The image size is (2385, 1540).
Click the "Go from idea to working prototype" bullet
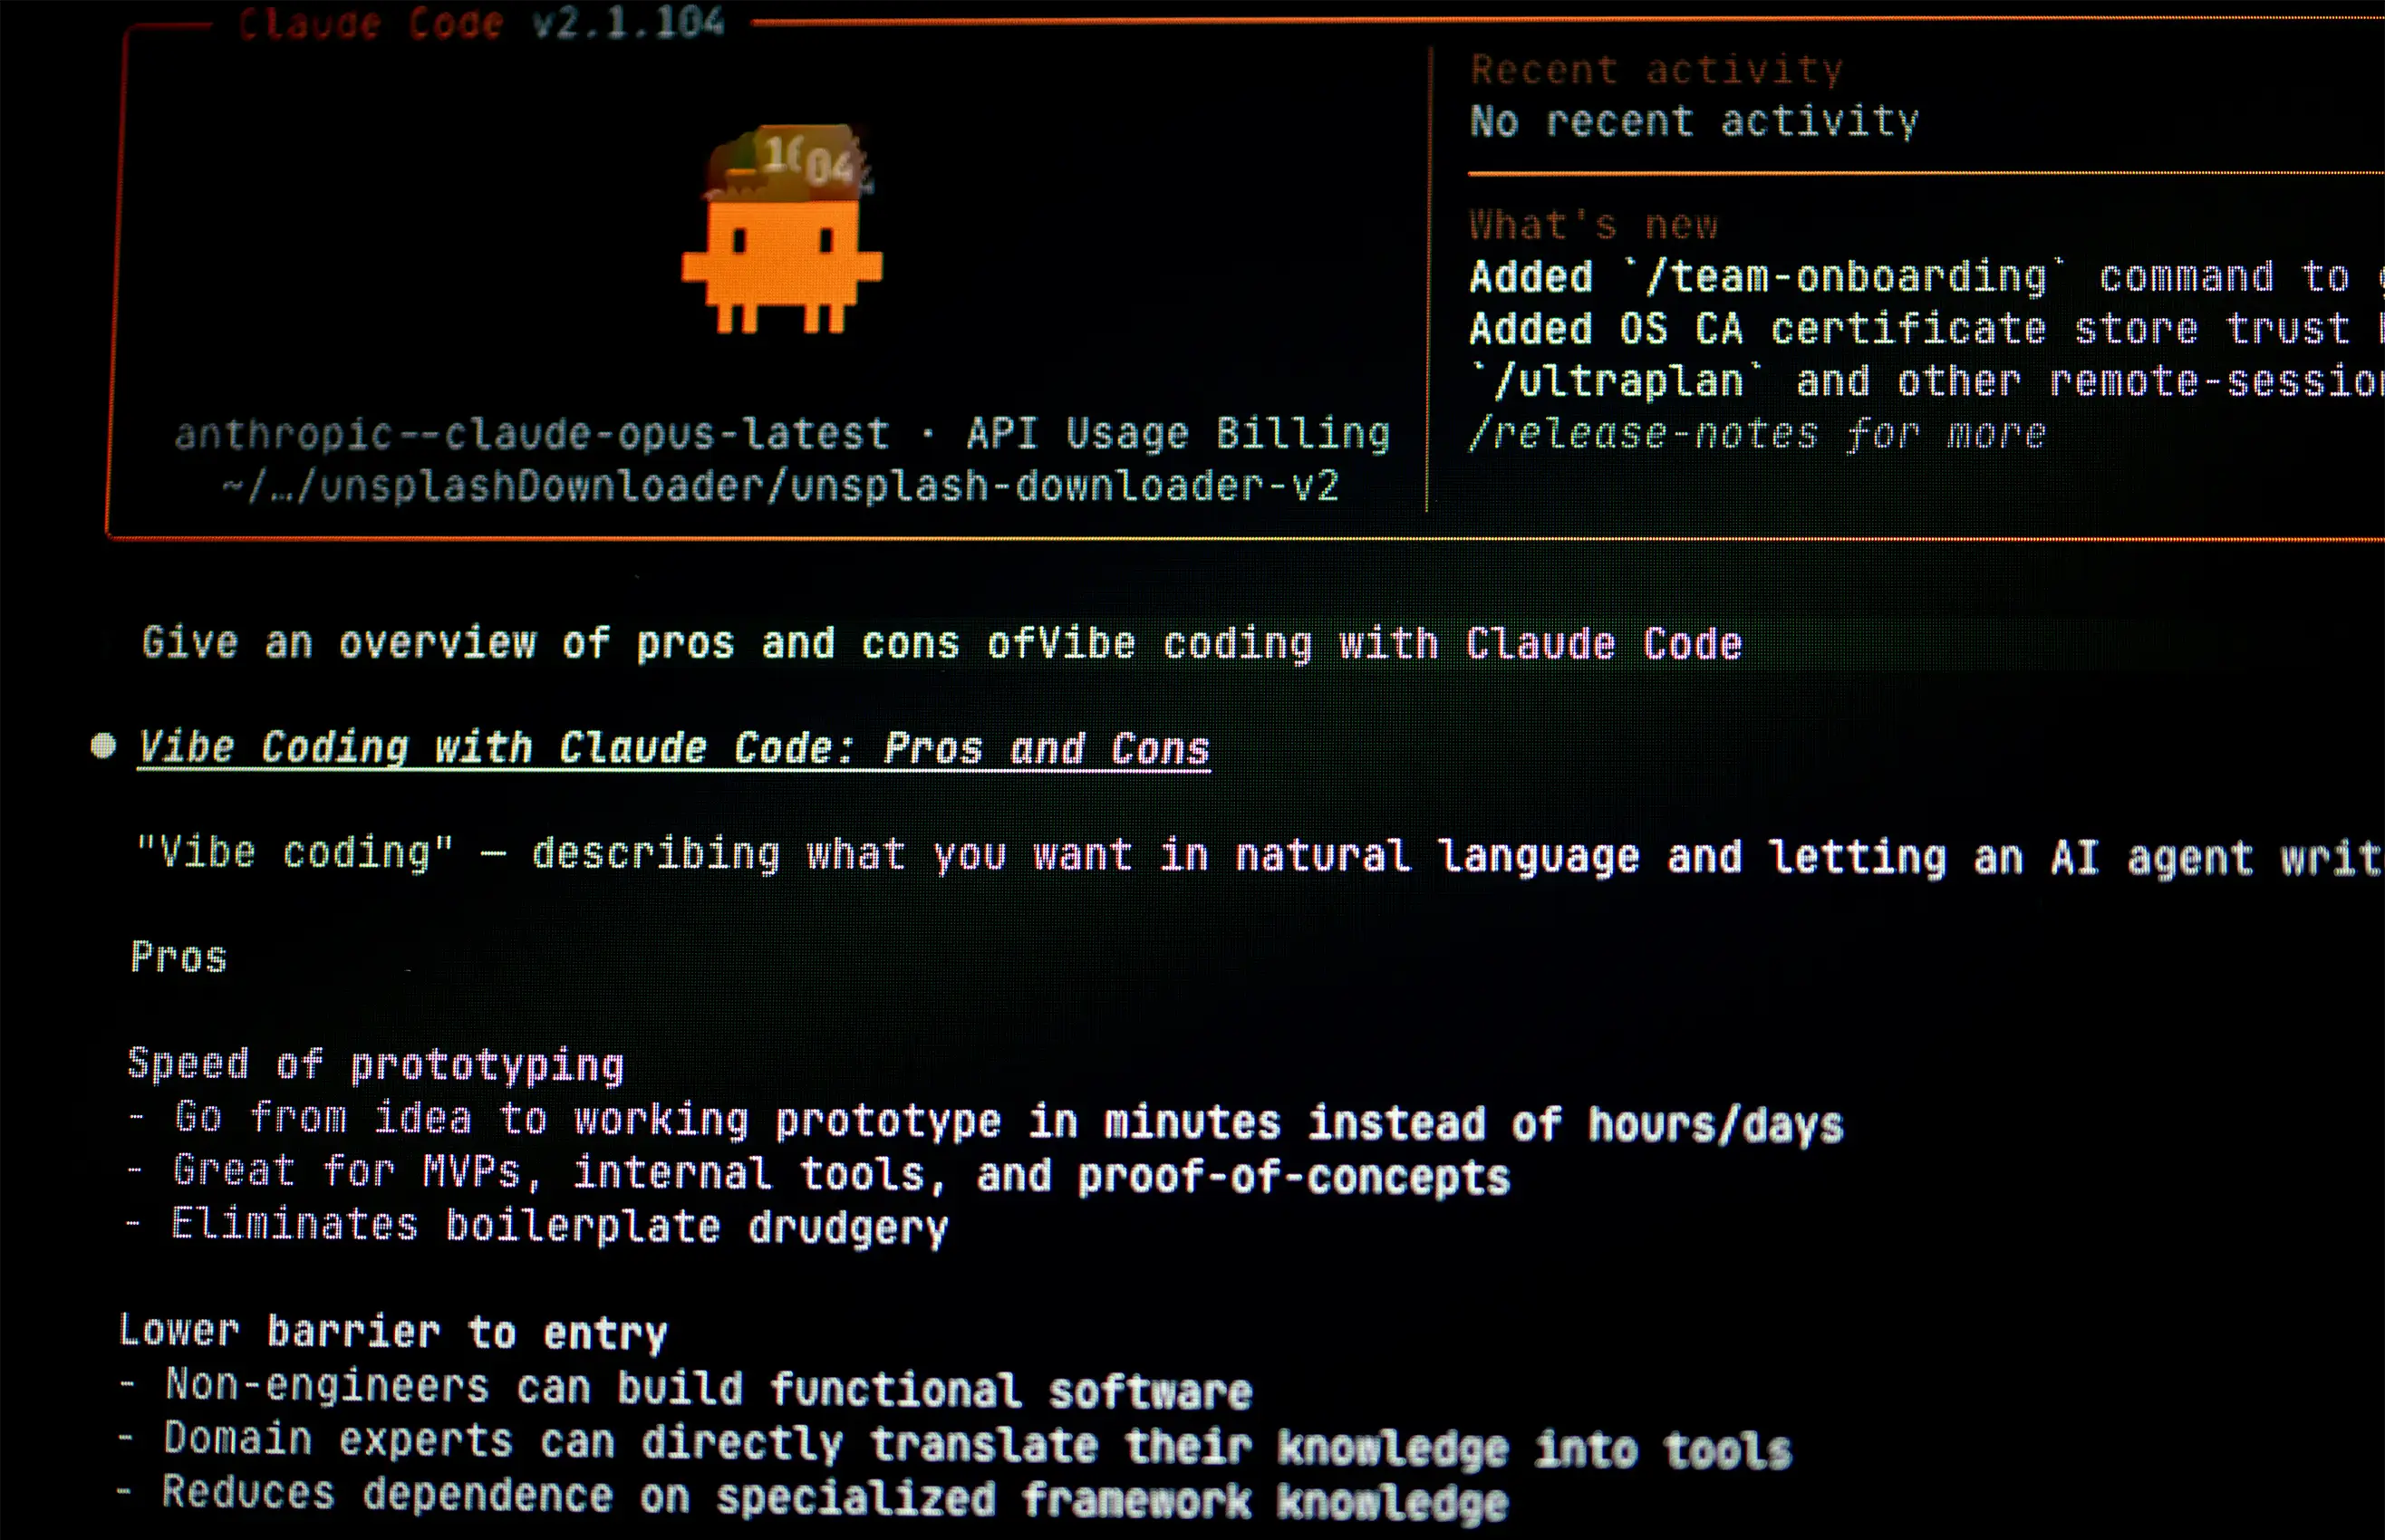(x=986, y=1120)
